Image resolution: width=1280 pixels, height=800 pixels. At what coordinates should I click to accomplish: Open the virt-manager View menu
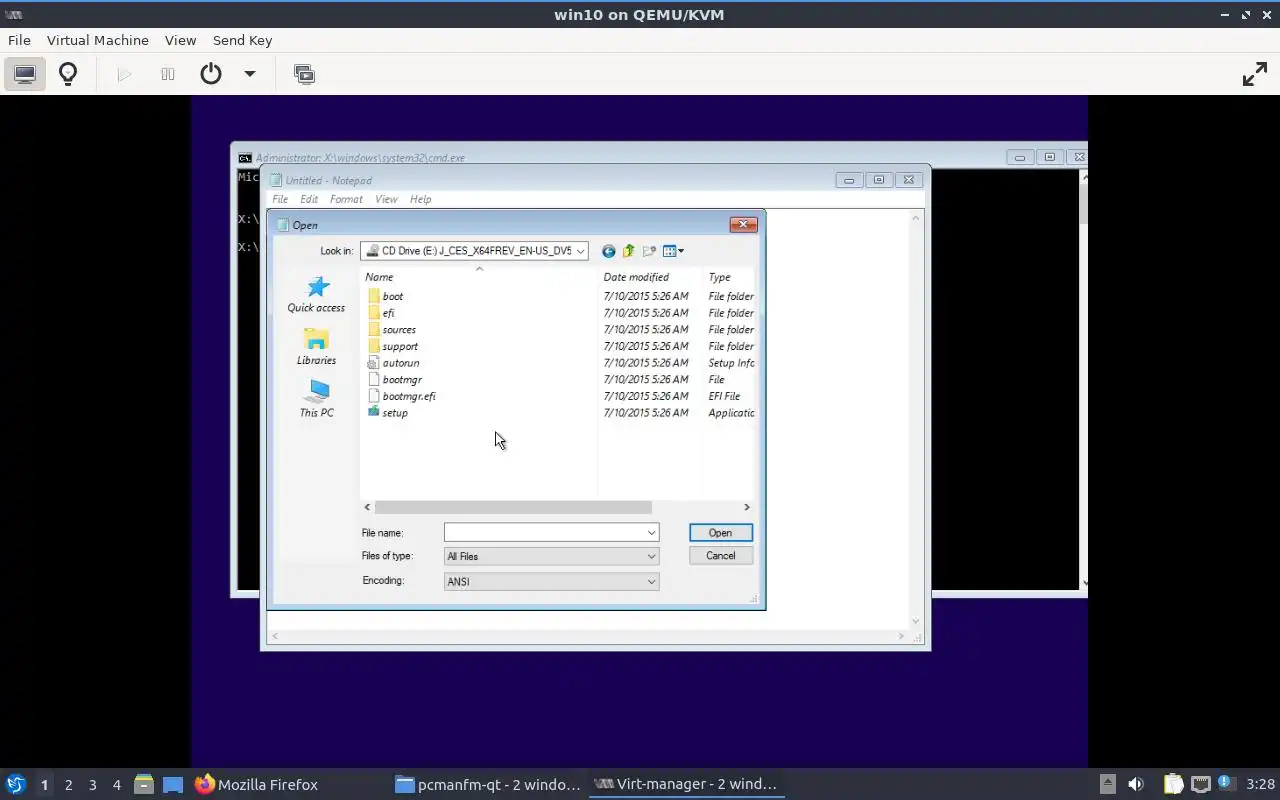coord(180,40)
